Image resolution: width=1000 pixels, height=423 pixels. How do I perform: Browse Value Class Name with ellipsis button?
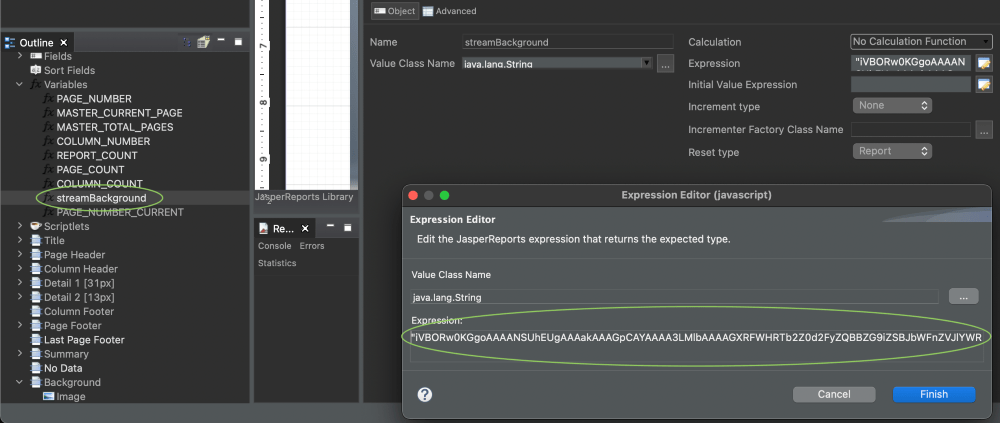point(664,64)
